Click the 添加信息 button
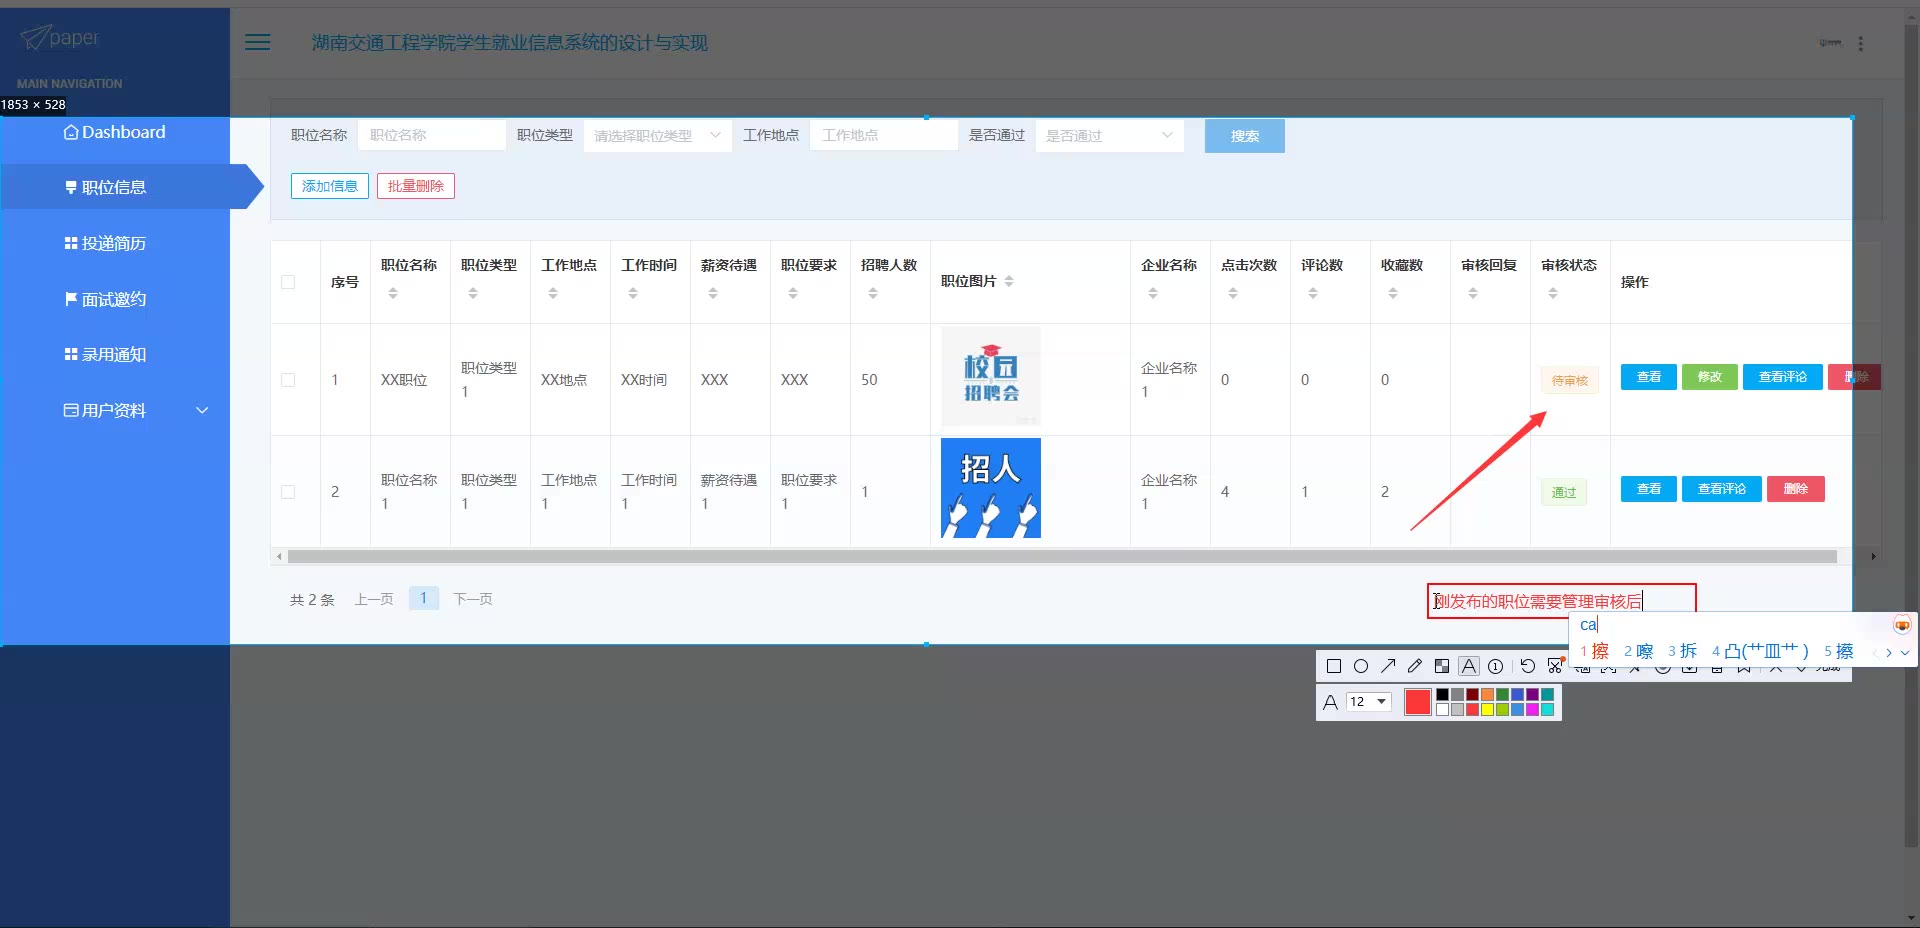The width and height of the screenshot is (1920, 928). 330,186
